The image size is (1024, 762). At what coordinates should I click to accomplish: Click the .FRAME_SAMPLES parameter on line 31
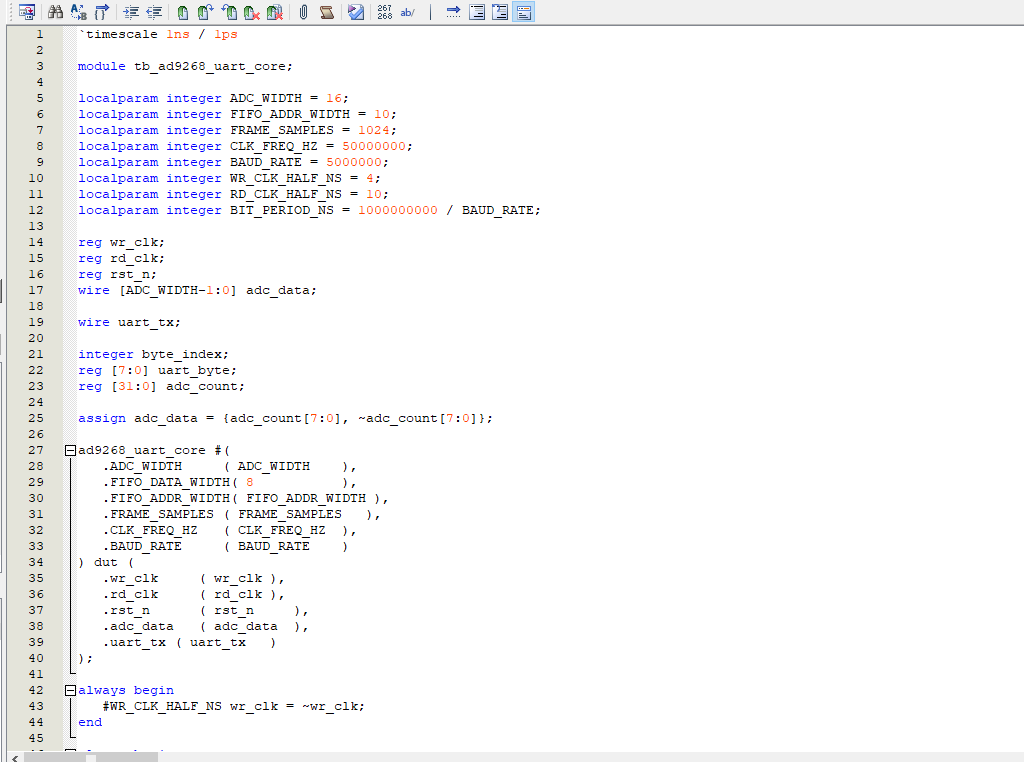158,515
